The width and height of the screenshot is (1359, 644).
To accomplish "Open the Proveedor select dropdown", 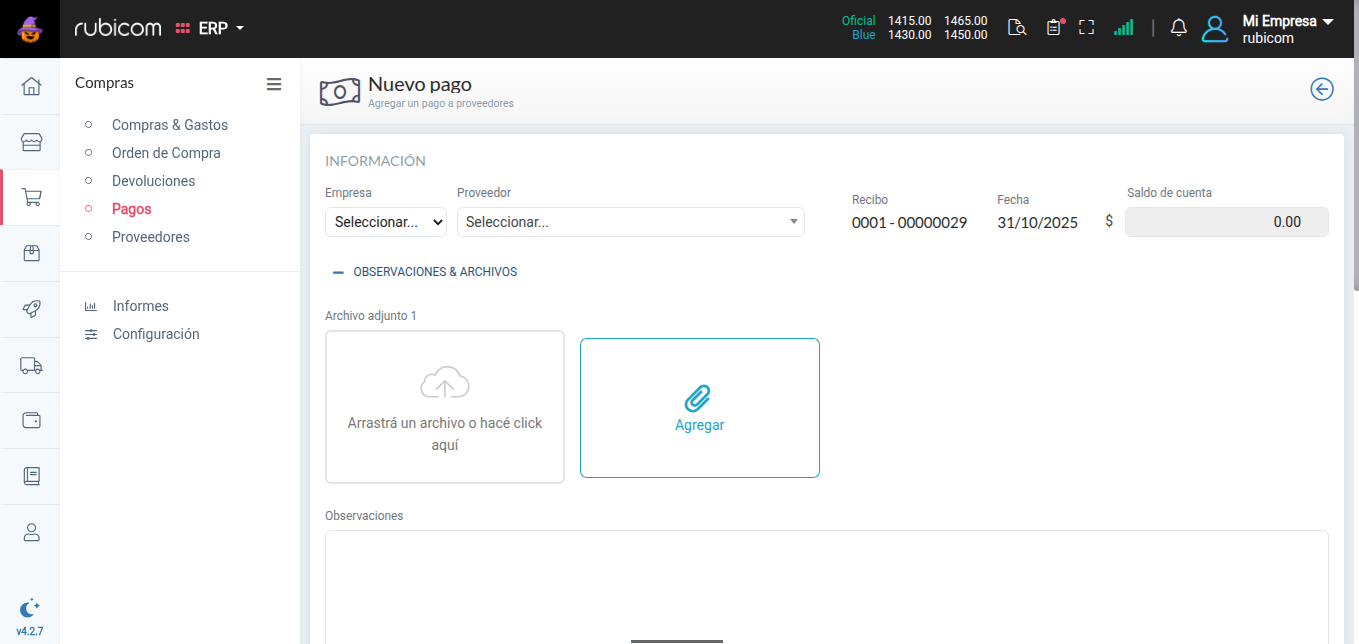I will point(630,222).
